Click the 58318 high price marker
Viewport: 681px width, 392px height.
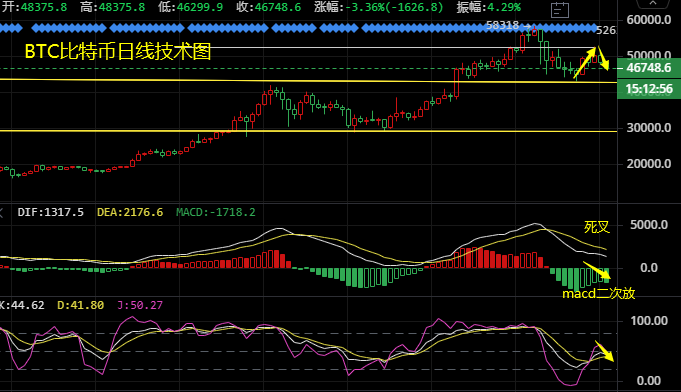(502, 26)
